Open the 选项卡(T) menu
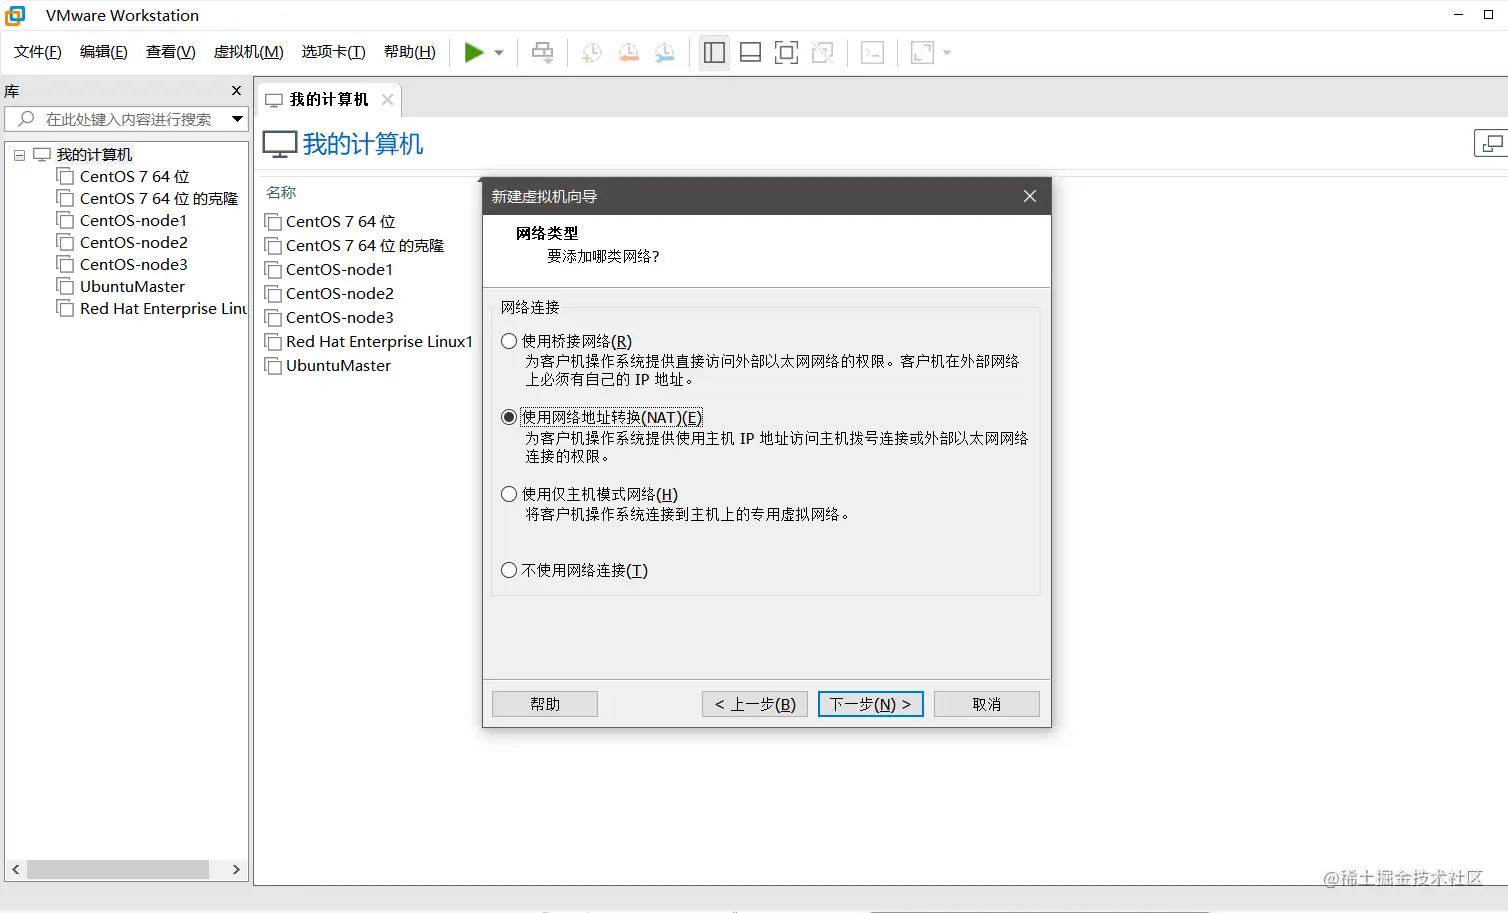Screen dimensions: 1508x913 tap(334, 52)
